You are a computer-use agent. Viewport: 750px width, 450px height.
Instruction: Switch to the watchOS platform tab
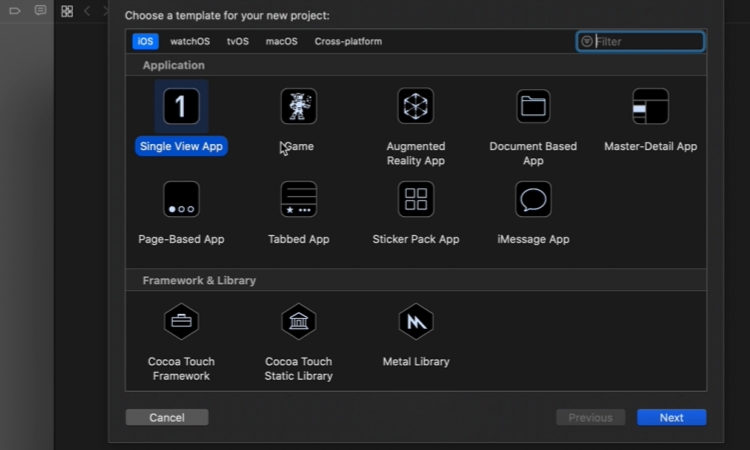tap(190, 41)
